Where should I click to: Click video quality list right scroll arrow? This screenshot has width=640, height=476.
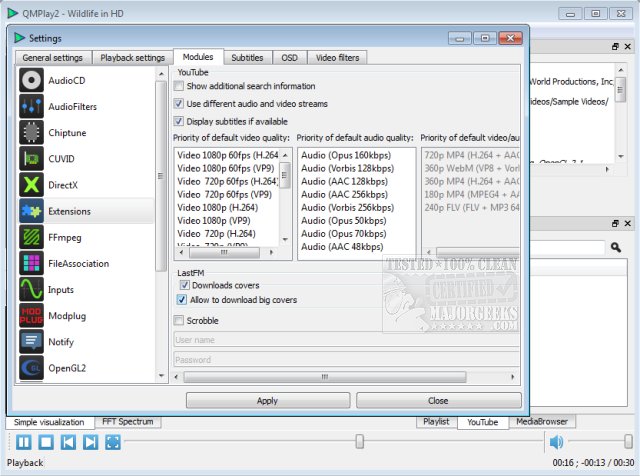coord(271,252)
